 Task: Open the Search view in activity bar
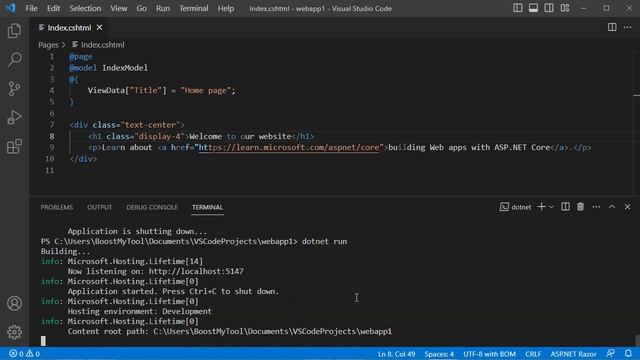click(x=14, y=60)
